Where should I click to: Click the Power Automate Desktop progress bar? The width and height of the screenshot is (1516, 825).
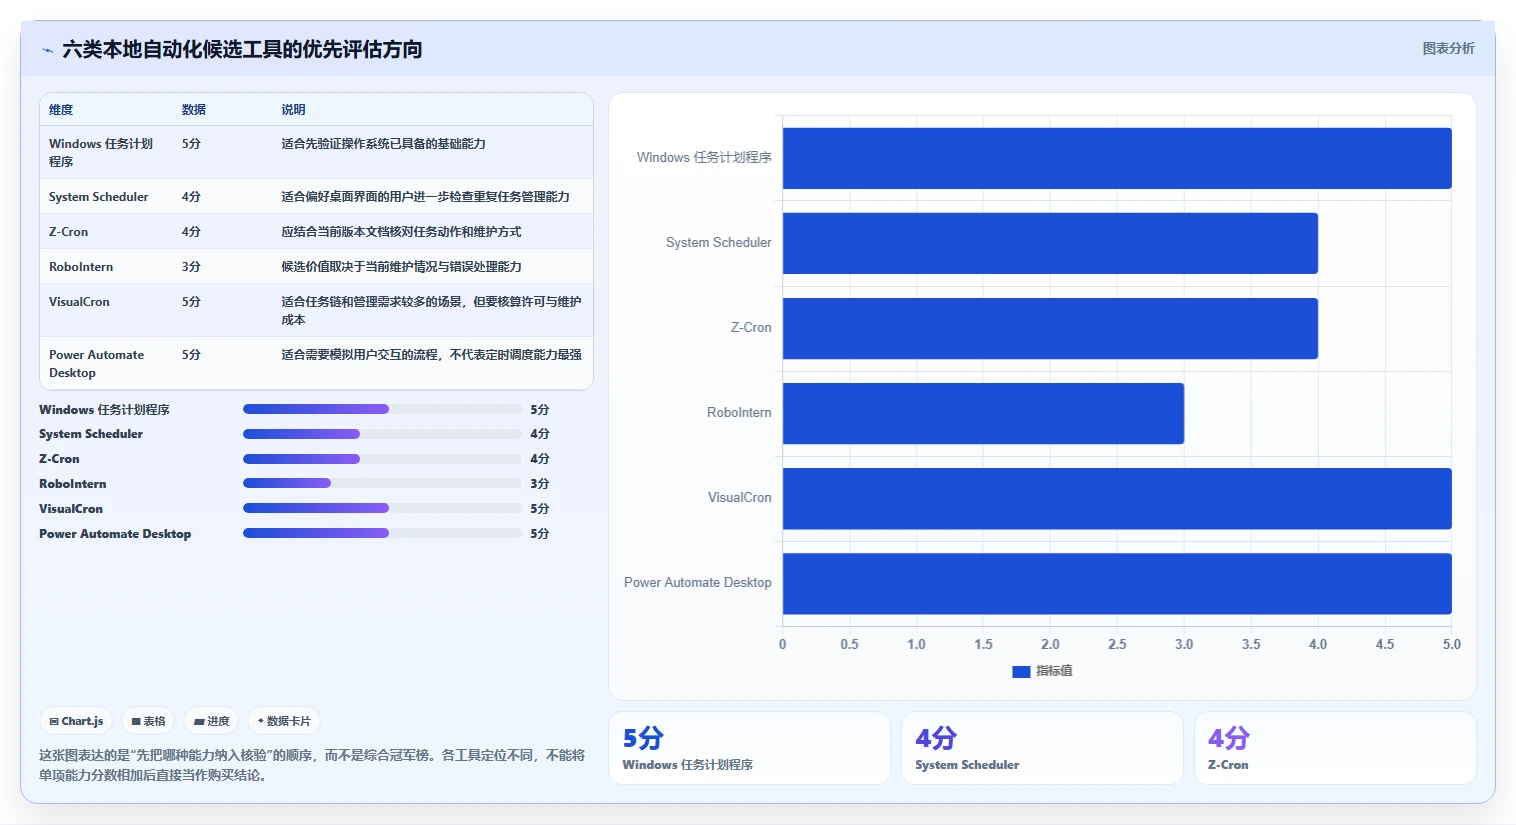pyautogui.click(x=382, y=534)
